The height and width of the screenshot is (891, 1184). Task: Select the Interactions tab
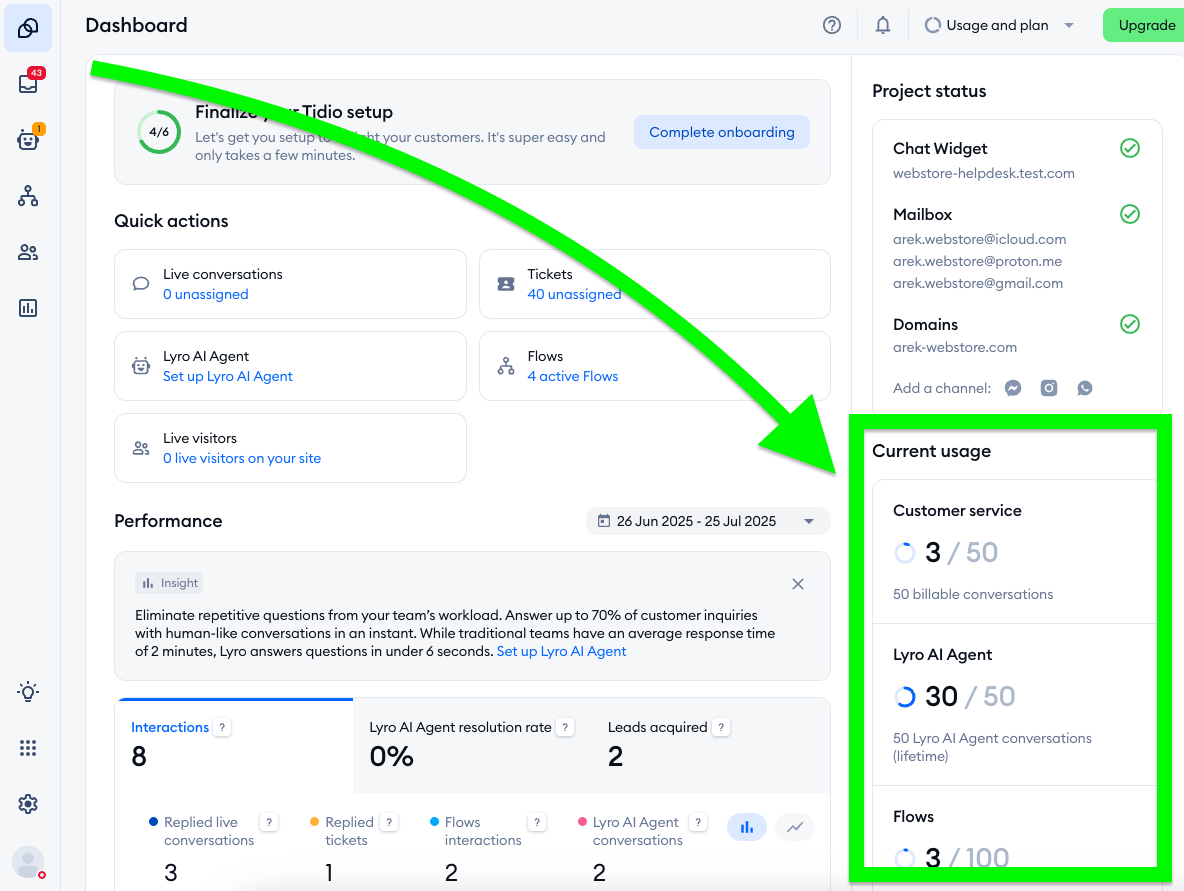point(234,745)
